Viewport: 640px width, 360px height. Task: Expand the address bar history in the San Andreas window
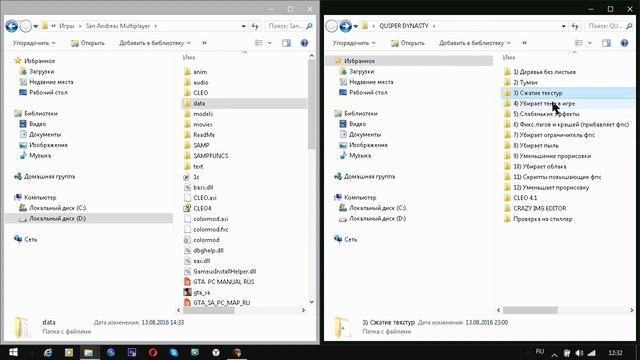[x=244, y=26]
